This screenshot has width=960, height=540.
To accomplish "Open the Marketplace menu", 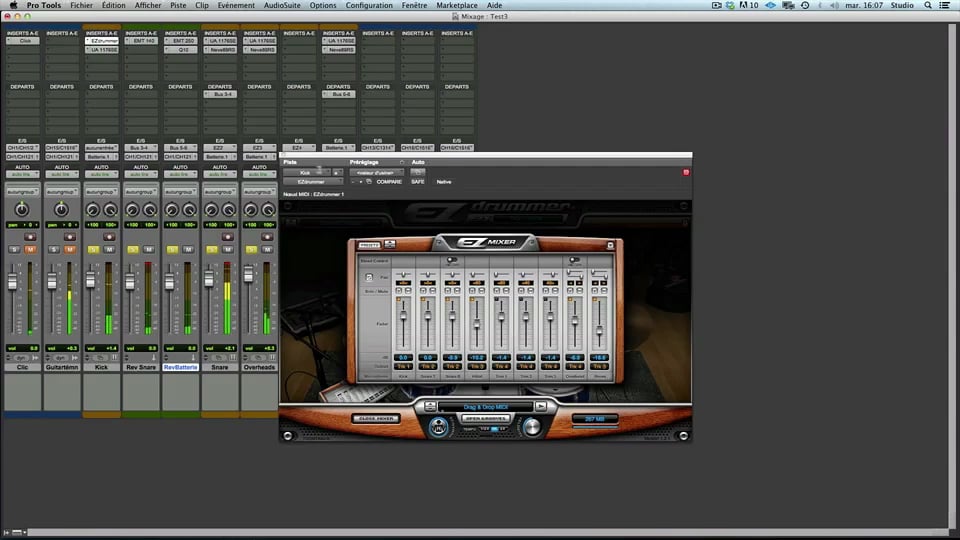I will click(x=457, y=5).
